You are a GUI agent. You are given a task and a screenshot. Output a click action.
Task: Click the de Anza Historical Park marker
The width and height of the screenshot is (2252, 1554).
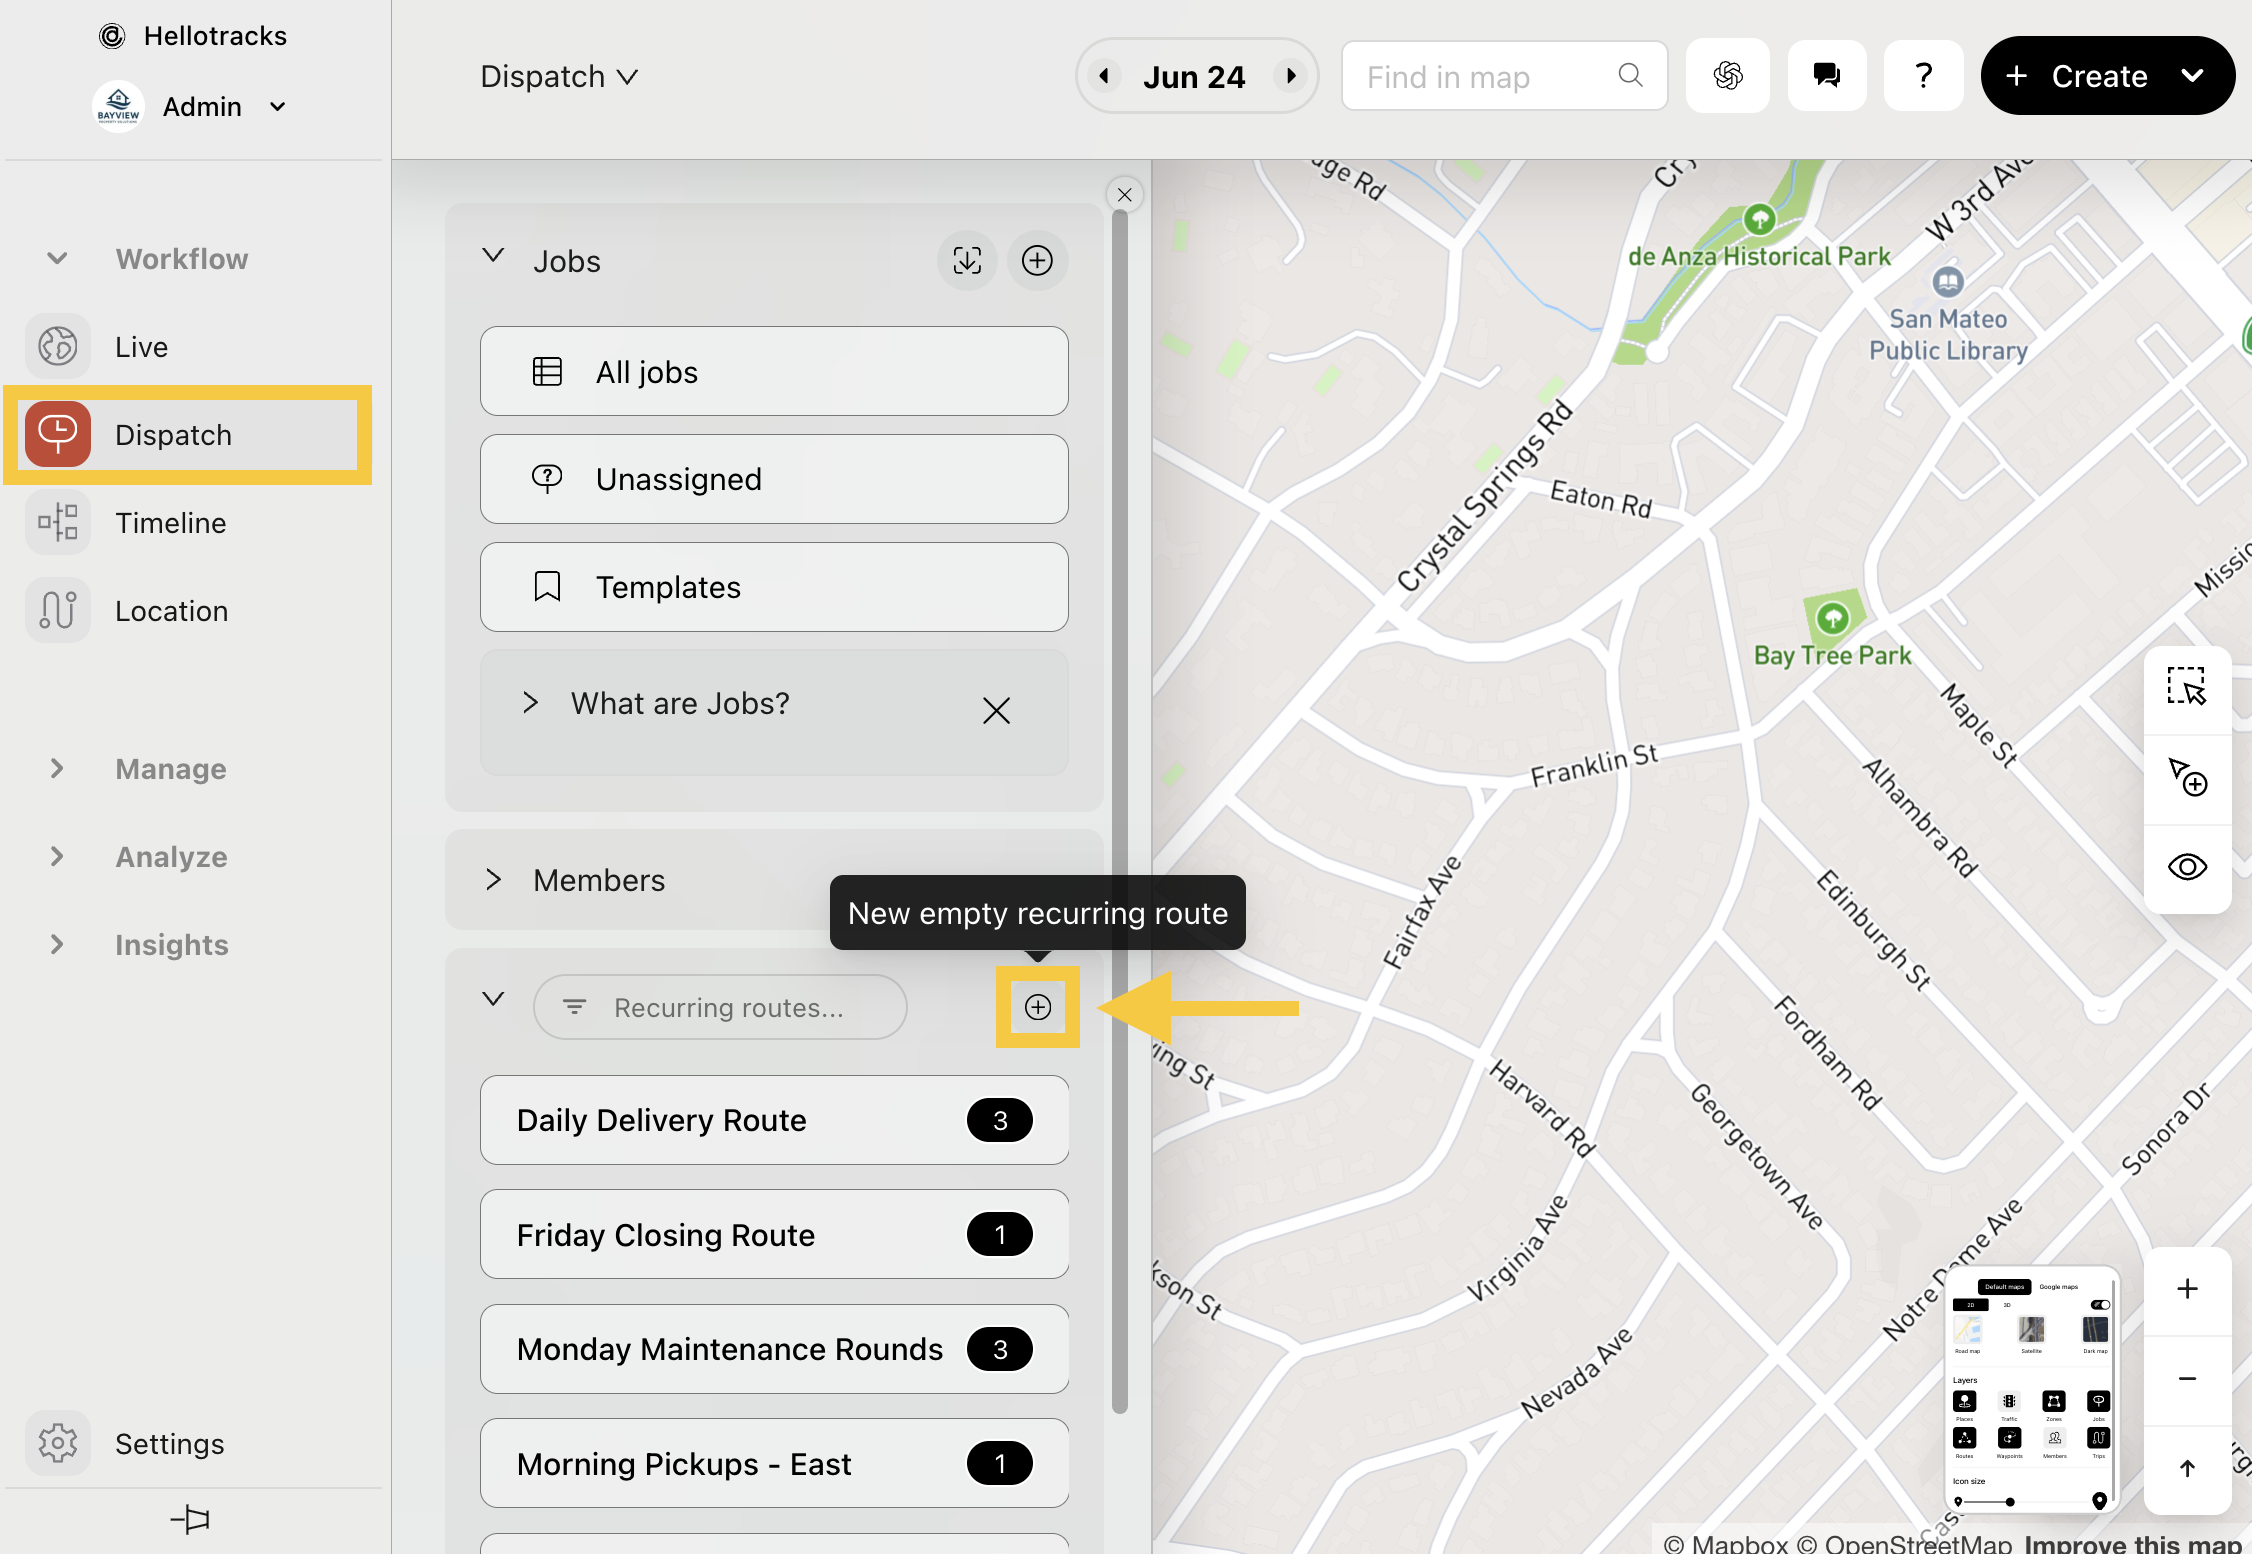point(1759,219)
